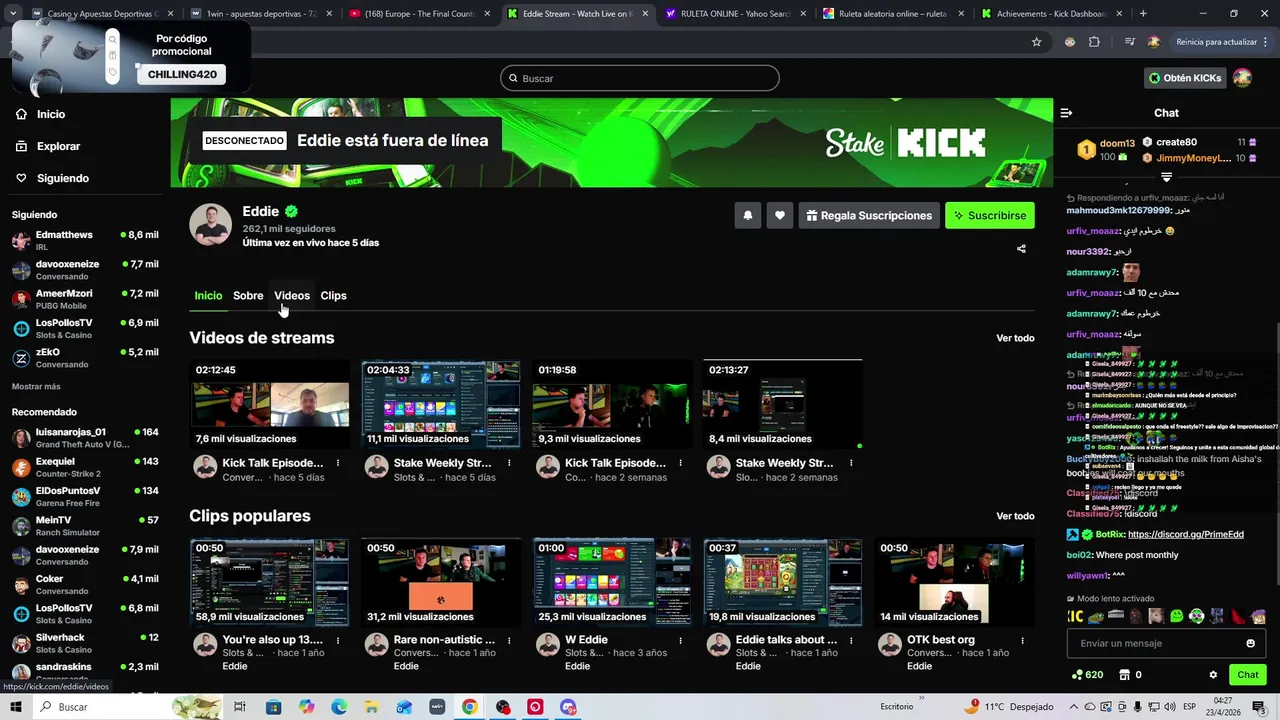The image size is (1280, 720).
Task: Click the green Suscribirse button
Action: [990, 215]
